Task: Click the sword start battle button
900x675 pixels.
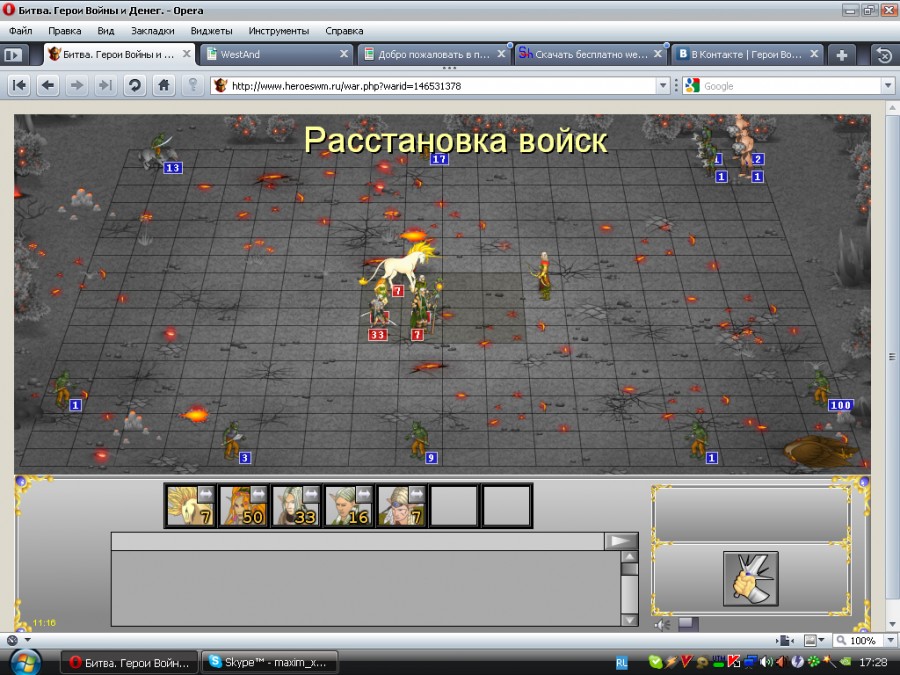Action: (751, 579)
